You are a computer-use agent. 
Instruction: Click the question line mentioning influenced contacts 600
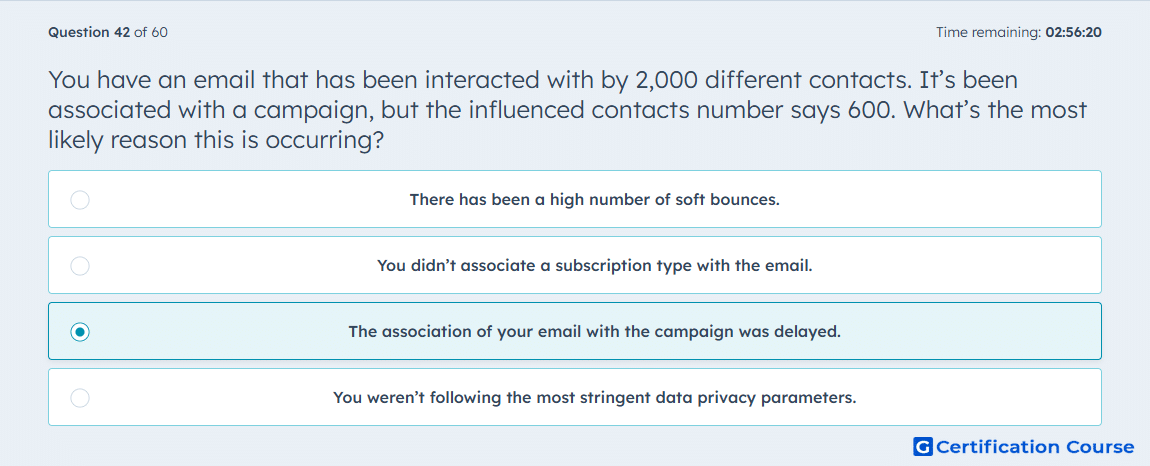566,110
